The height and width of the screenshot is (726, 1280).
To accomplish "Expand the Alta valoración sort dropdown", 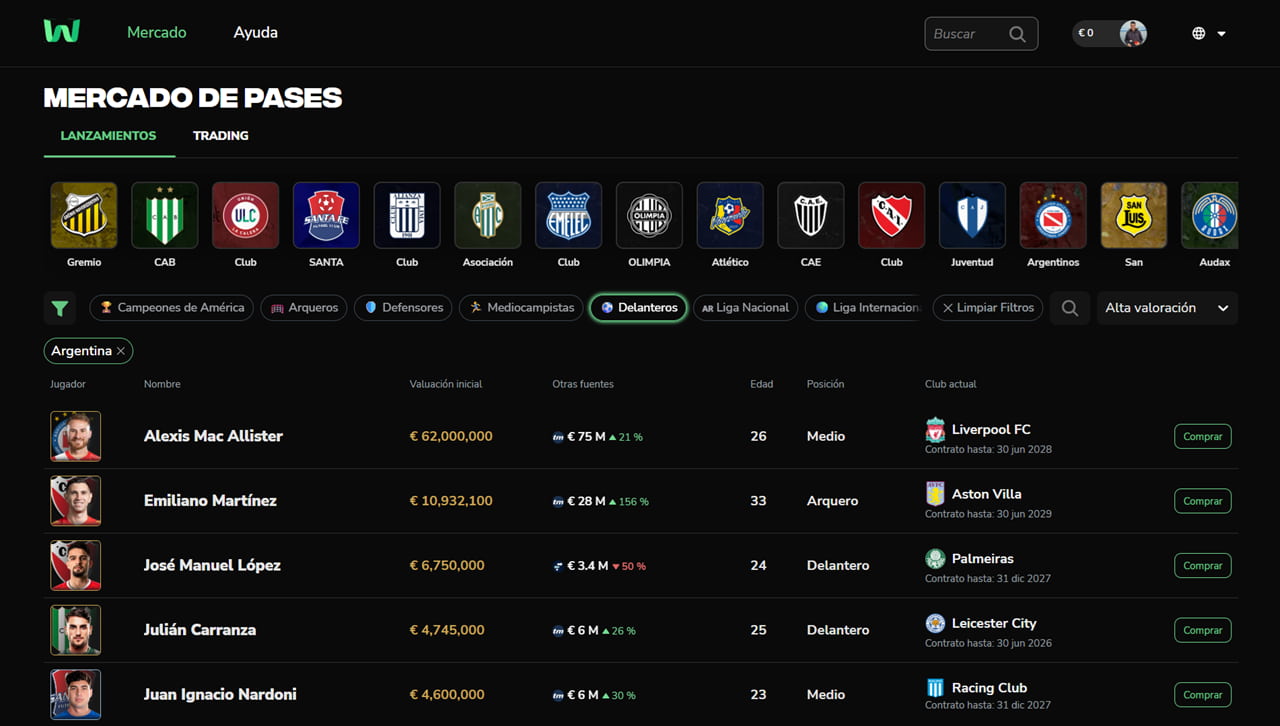I will coord(1166,308).
